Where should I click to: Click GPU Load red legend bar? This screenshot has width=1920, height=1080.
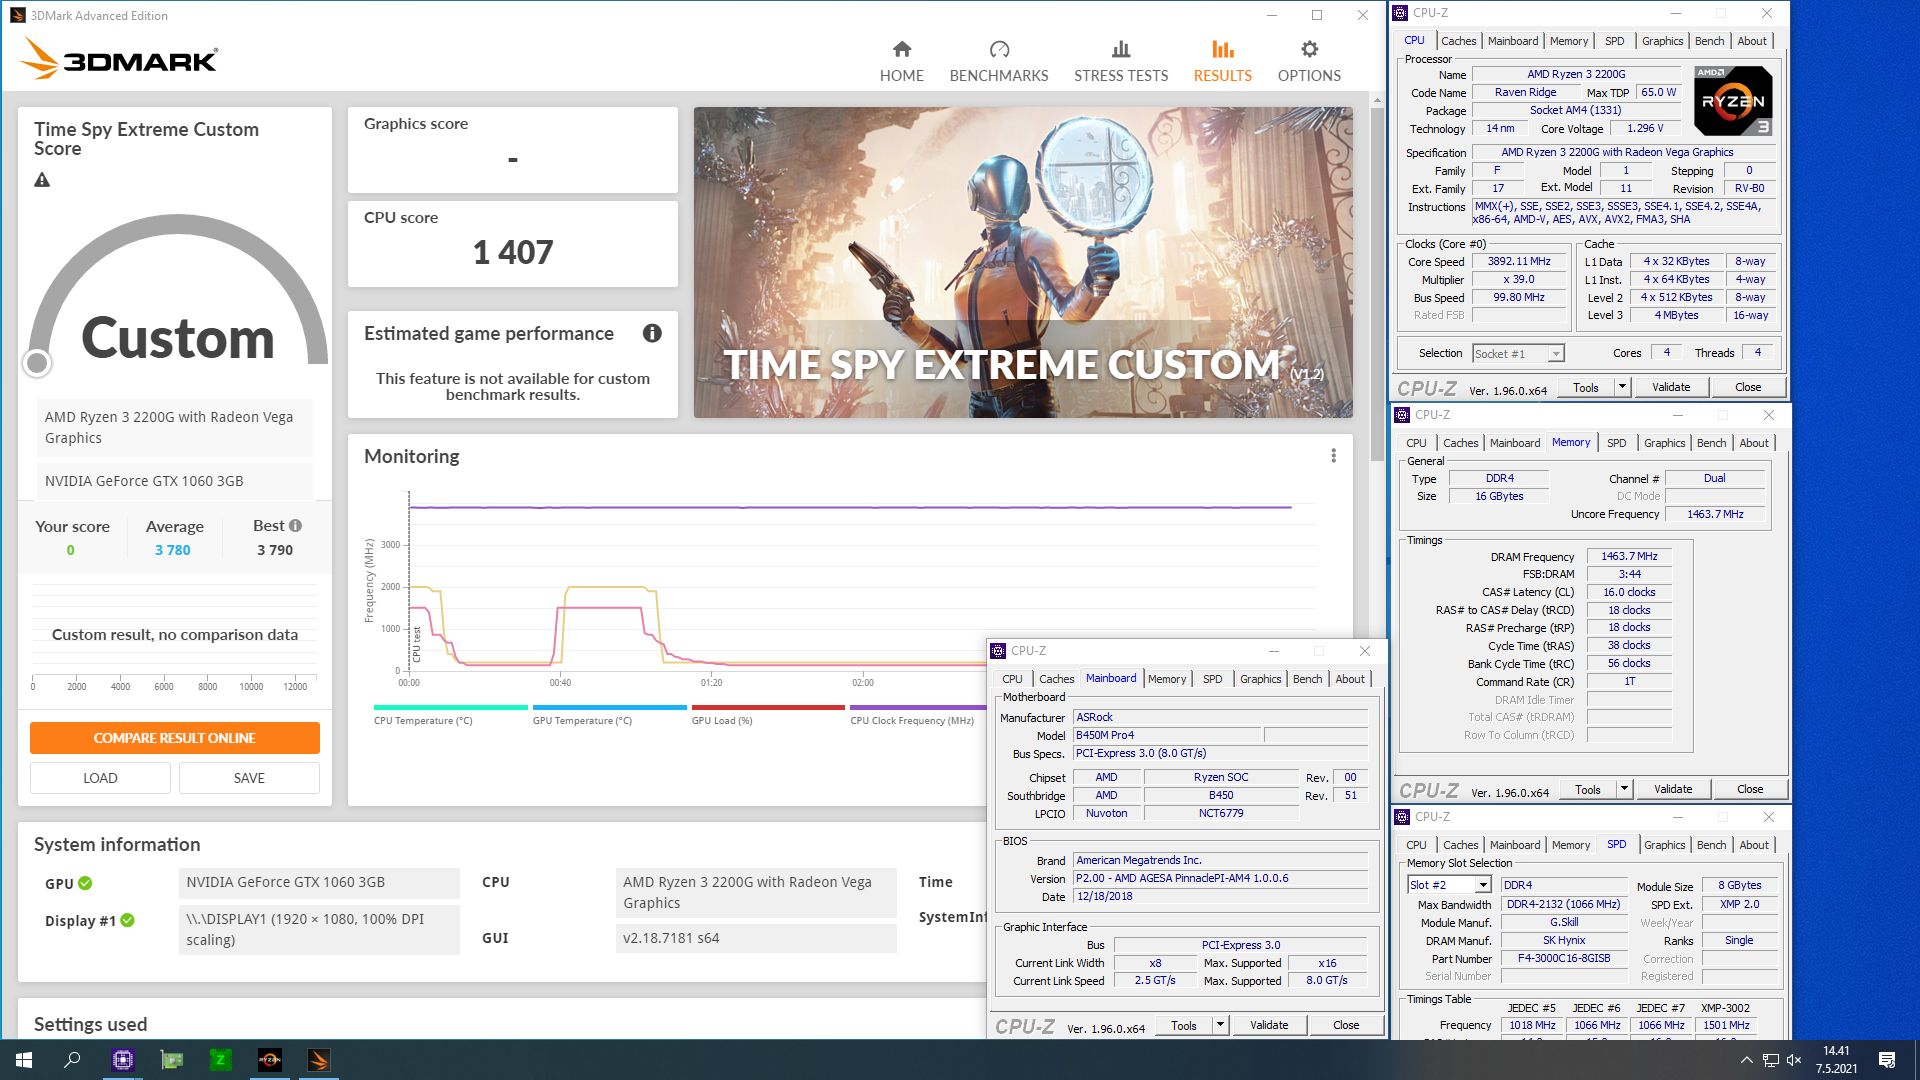coord(768,707)
